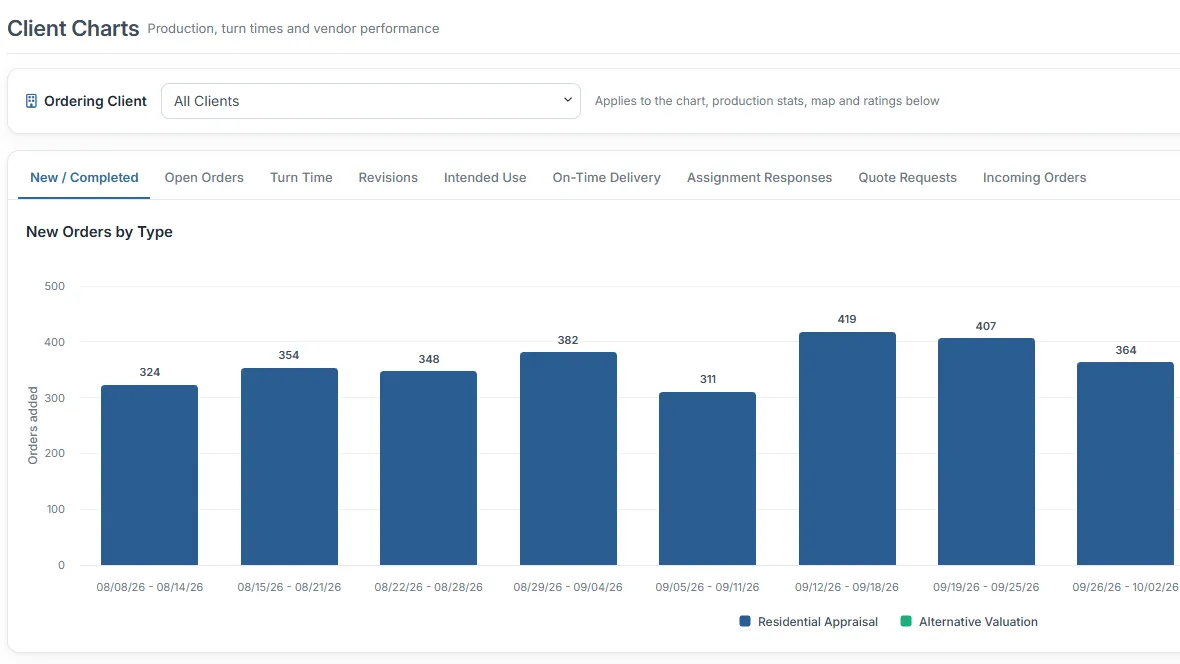Click the 348 value label

pyautogui.click(x=429, y=359)
